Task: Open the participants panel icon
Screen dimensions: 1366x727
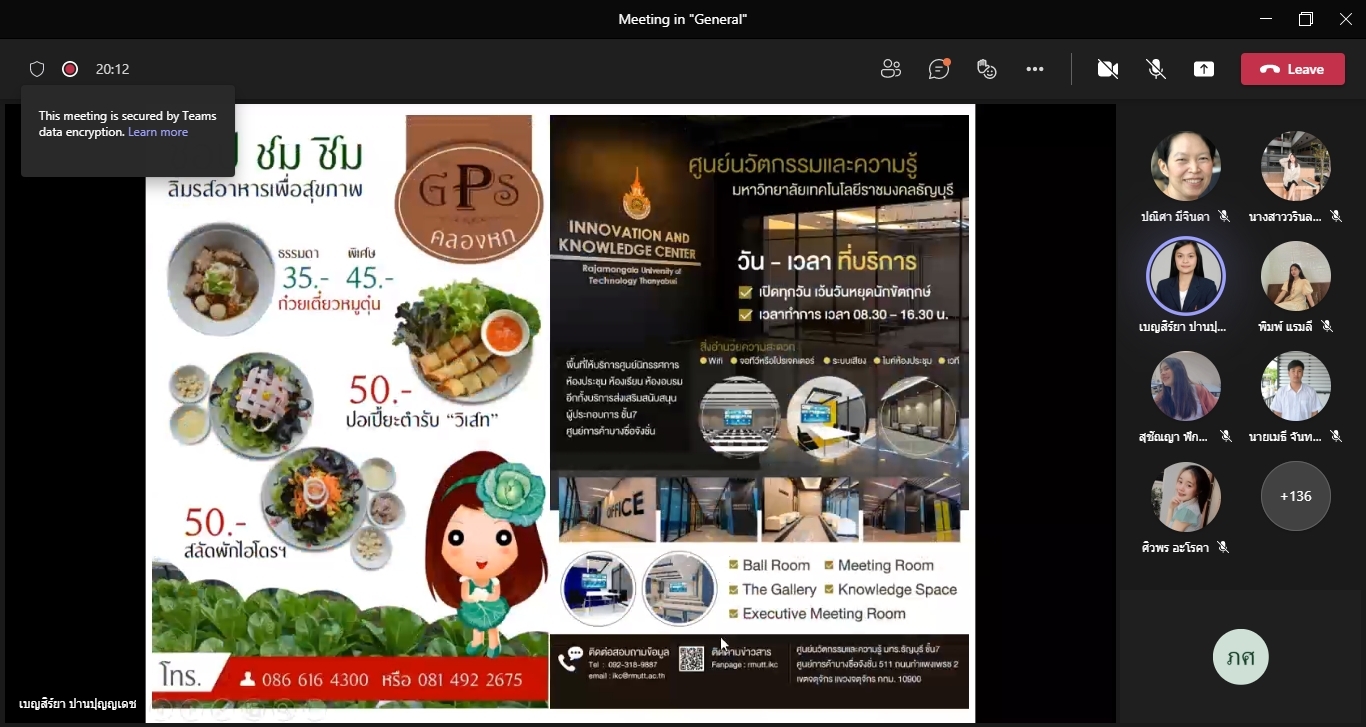Action: (890, 69)
